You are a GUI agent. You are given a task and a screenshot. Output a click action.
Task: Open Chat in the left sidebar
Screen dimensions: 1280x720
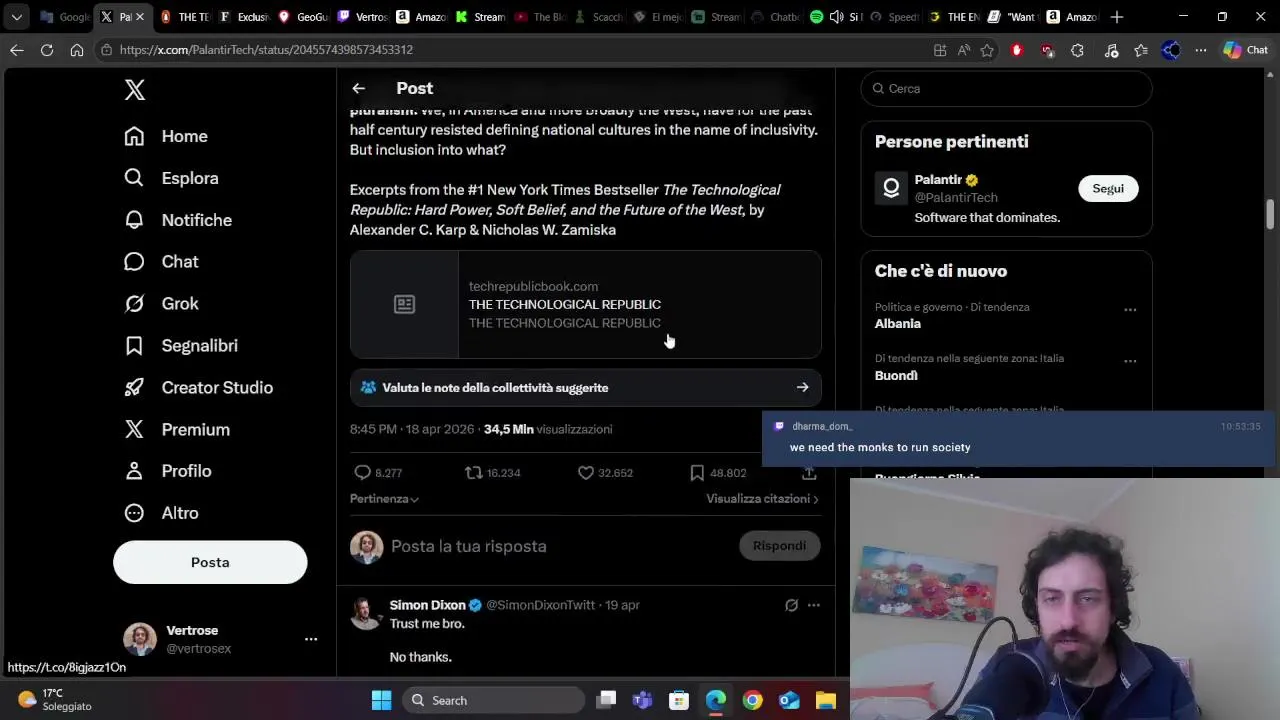pos(161,262)
